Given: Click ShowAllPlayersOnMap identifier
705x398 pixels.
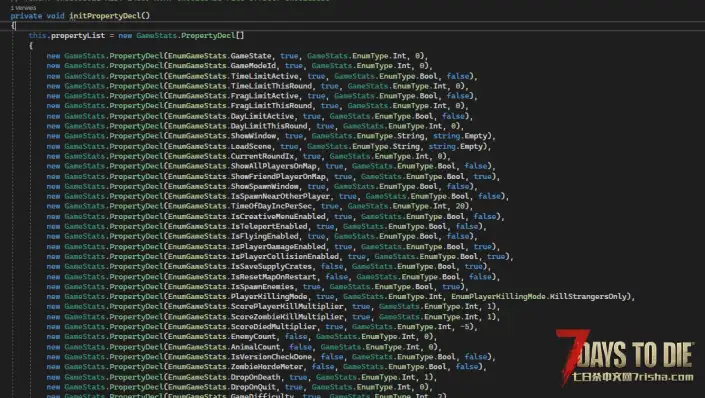Looking at the screenshot, I should 273,166.
